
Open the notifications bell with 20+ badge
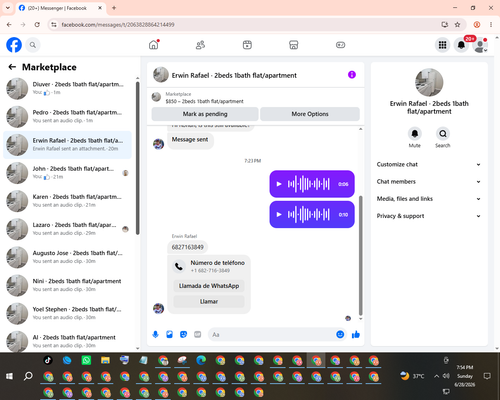(461, 45)
